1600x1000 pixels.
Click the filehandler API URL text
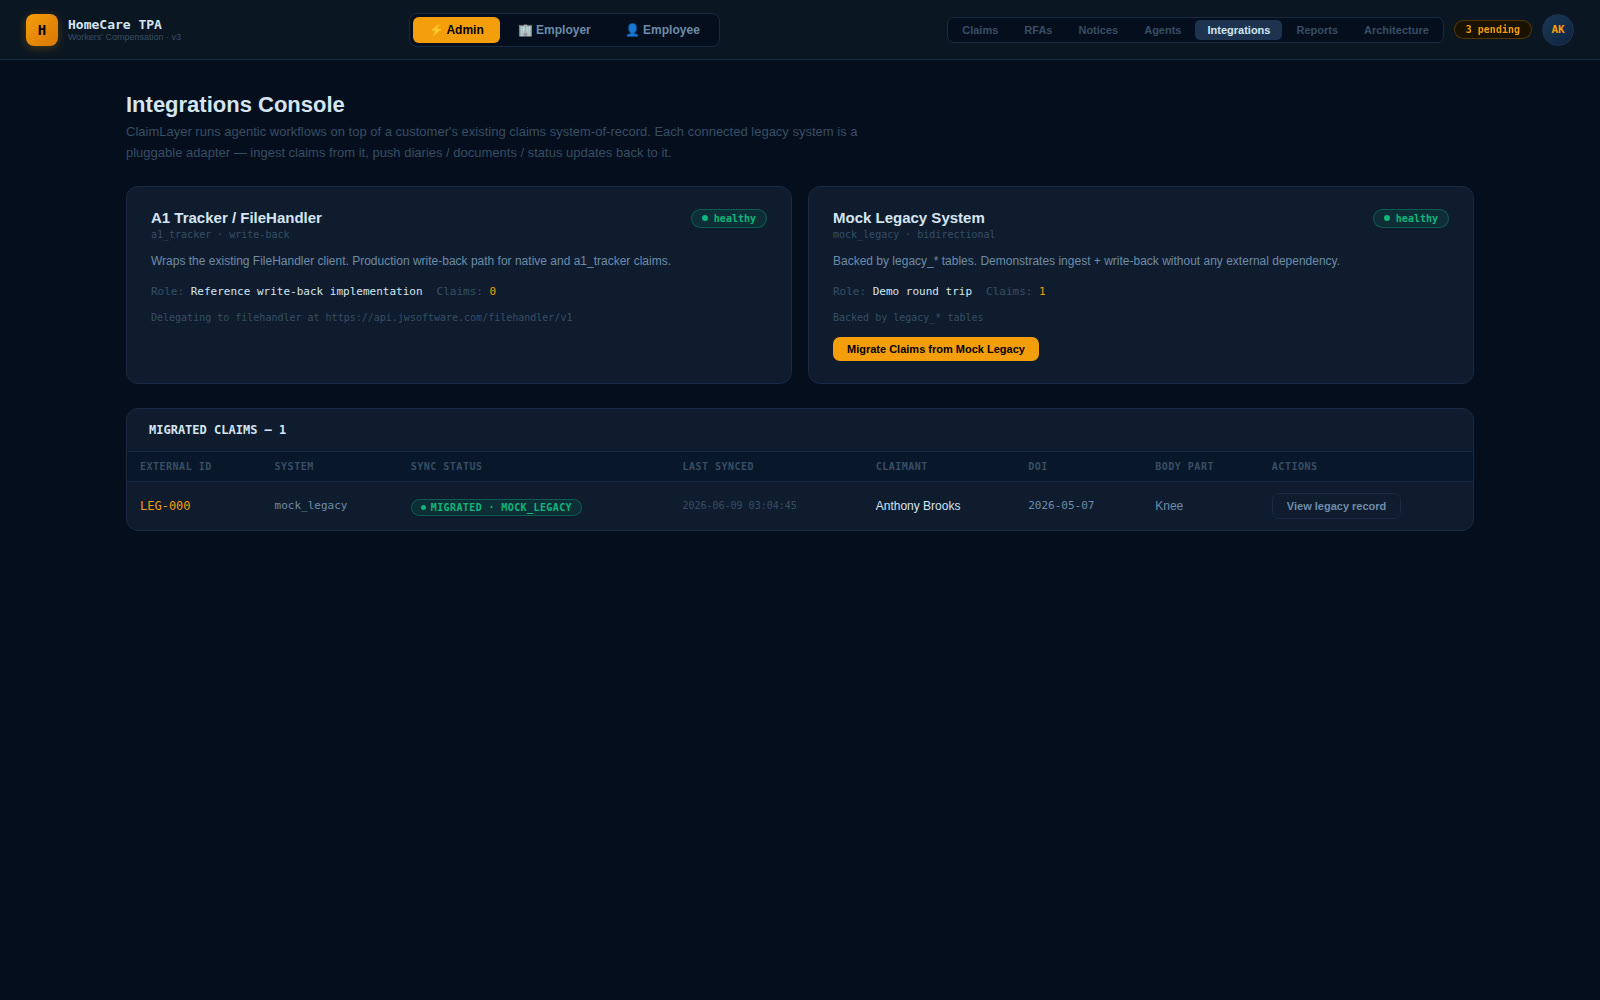(449, 318)
